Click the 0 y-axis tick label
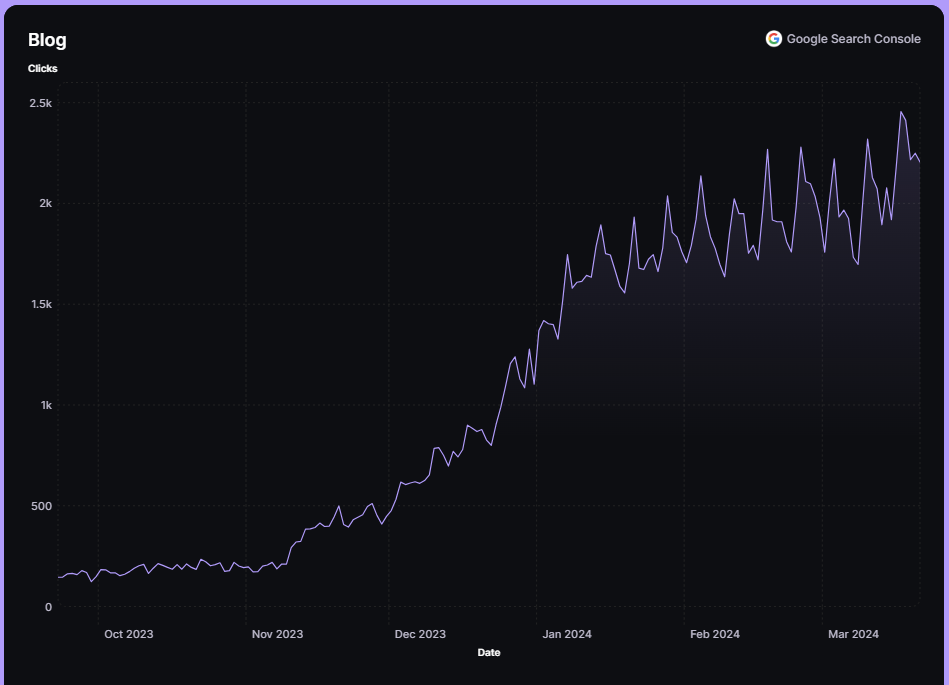949x685 pixels. pos(48,607)
